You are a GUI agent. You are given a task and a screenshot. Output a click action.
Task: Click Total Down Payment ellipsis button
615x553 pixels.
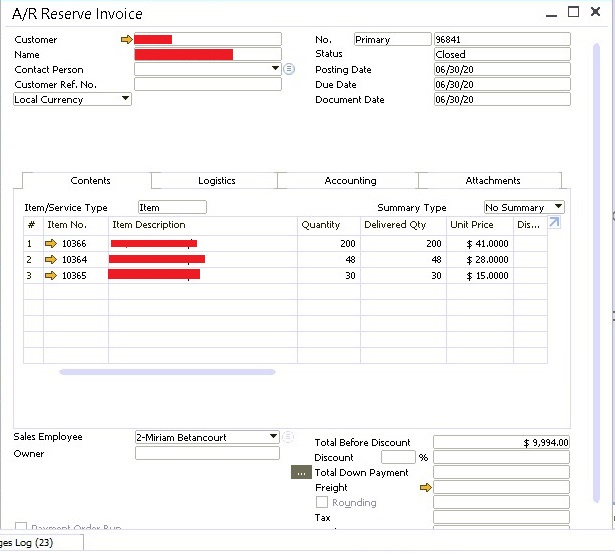(x=302, y=473)
